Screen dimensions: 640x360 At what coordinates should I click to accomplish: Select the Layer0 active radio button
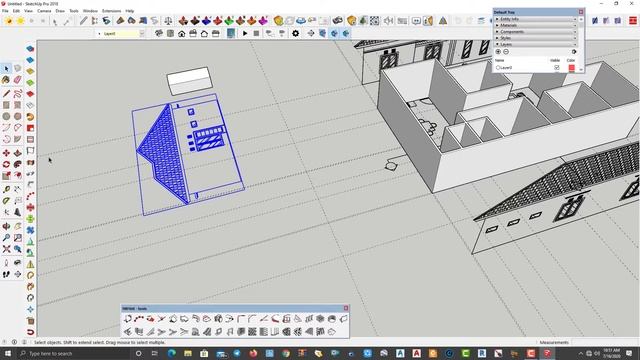pos(498,68)
